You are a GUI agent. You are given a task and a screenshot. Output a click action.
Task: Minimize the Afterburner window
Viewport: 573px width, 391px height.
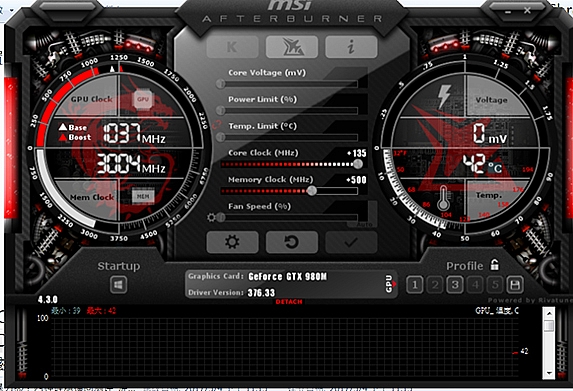coord(508,12)
